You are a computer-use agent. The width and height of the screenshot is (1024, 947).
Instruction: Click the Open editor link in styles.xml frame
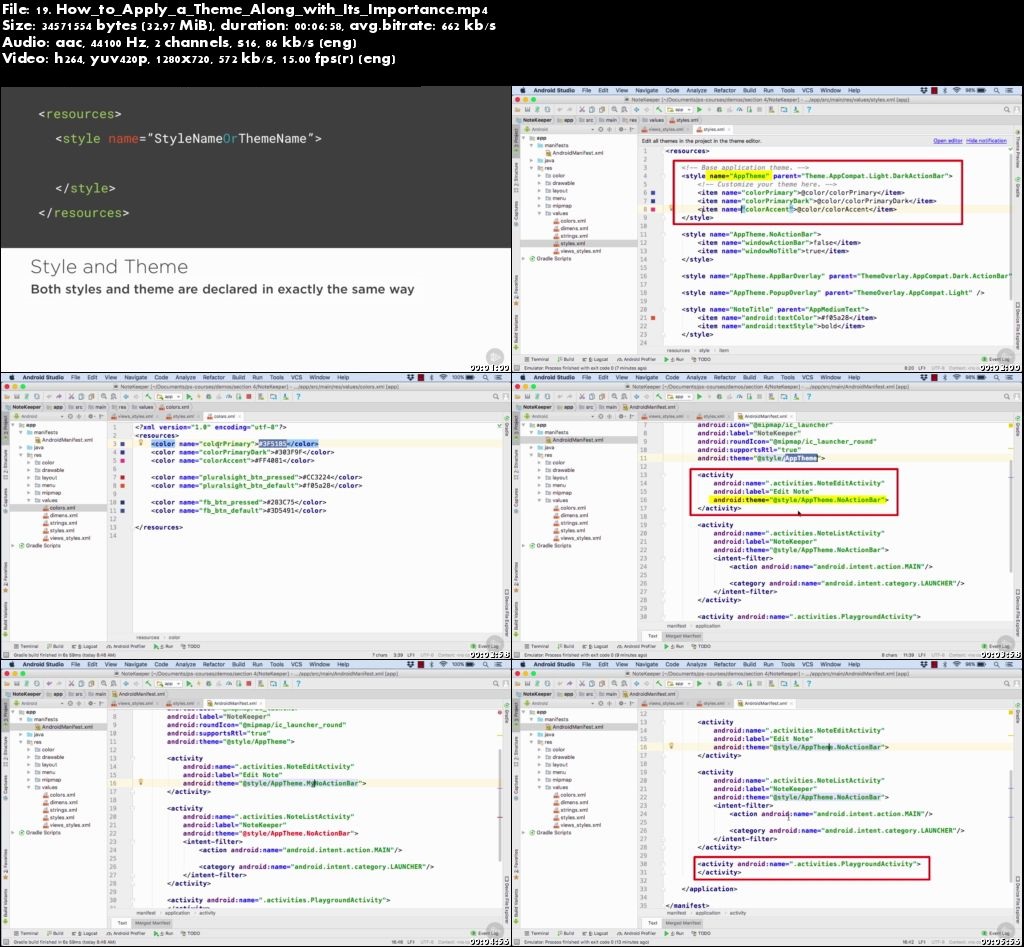click(948, 140)
